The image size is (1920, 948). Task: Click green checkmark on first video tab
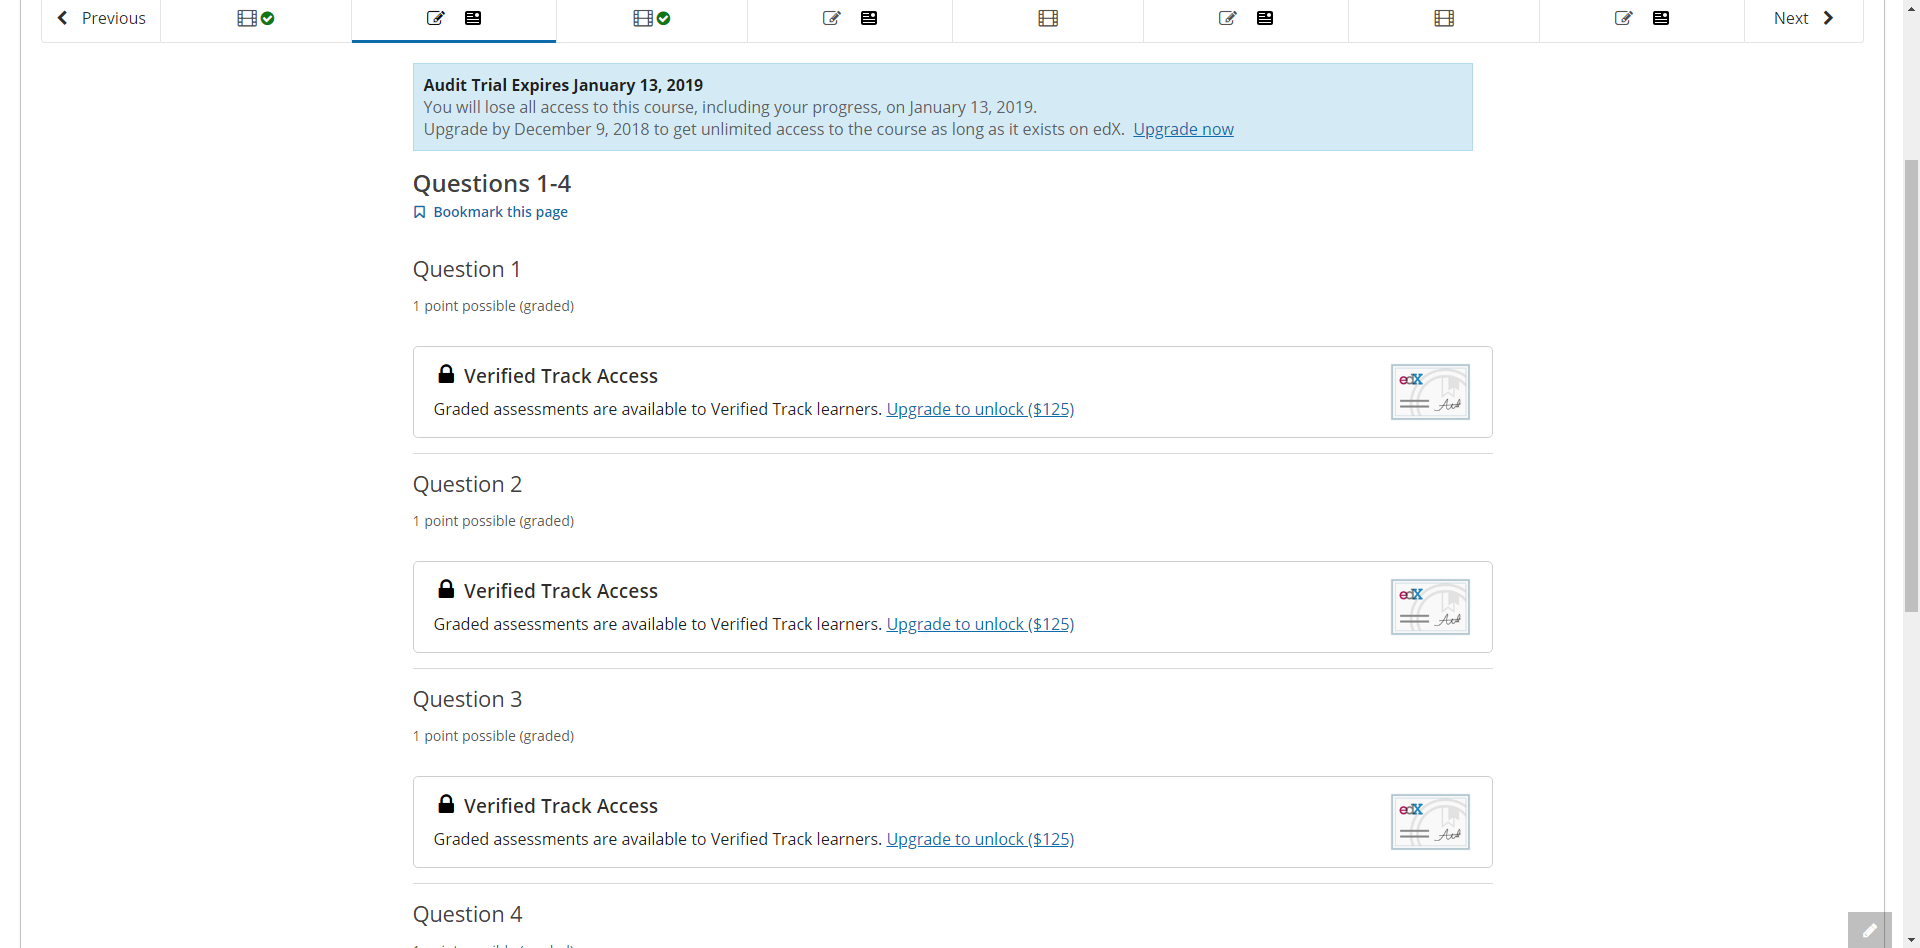point(268,18)
